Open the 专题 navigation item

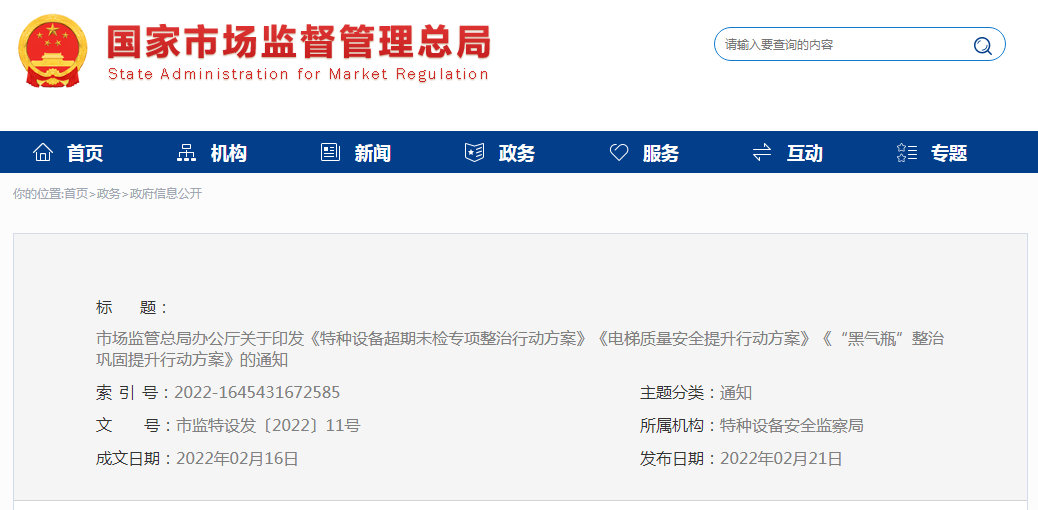949,153
